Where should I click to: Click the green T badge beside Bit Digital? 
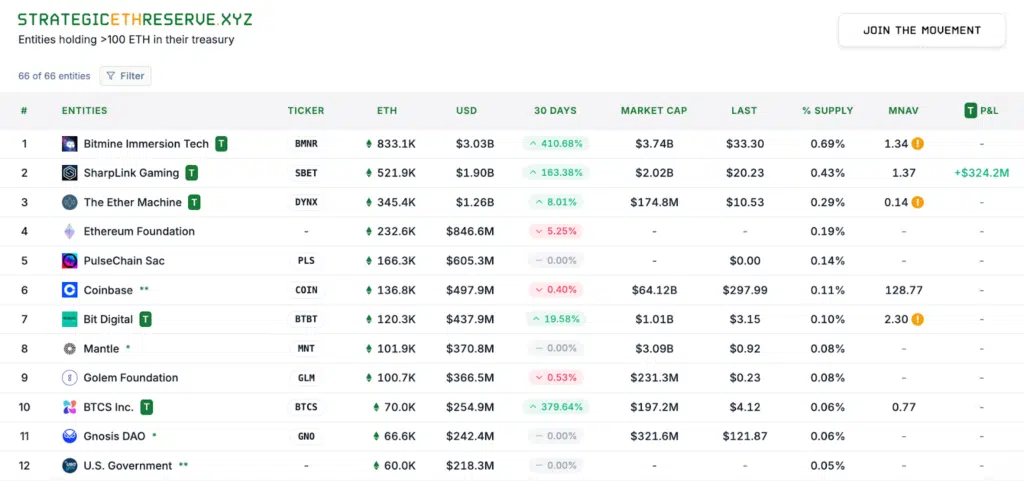click(146, 320)
